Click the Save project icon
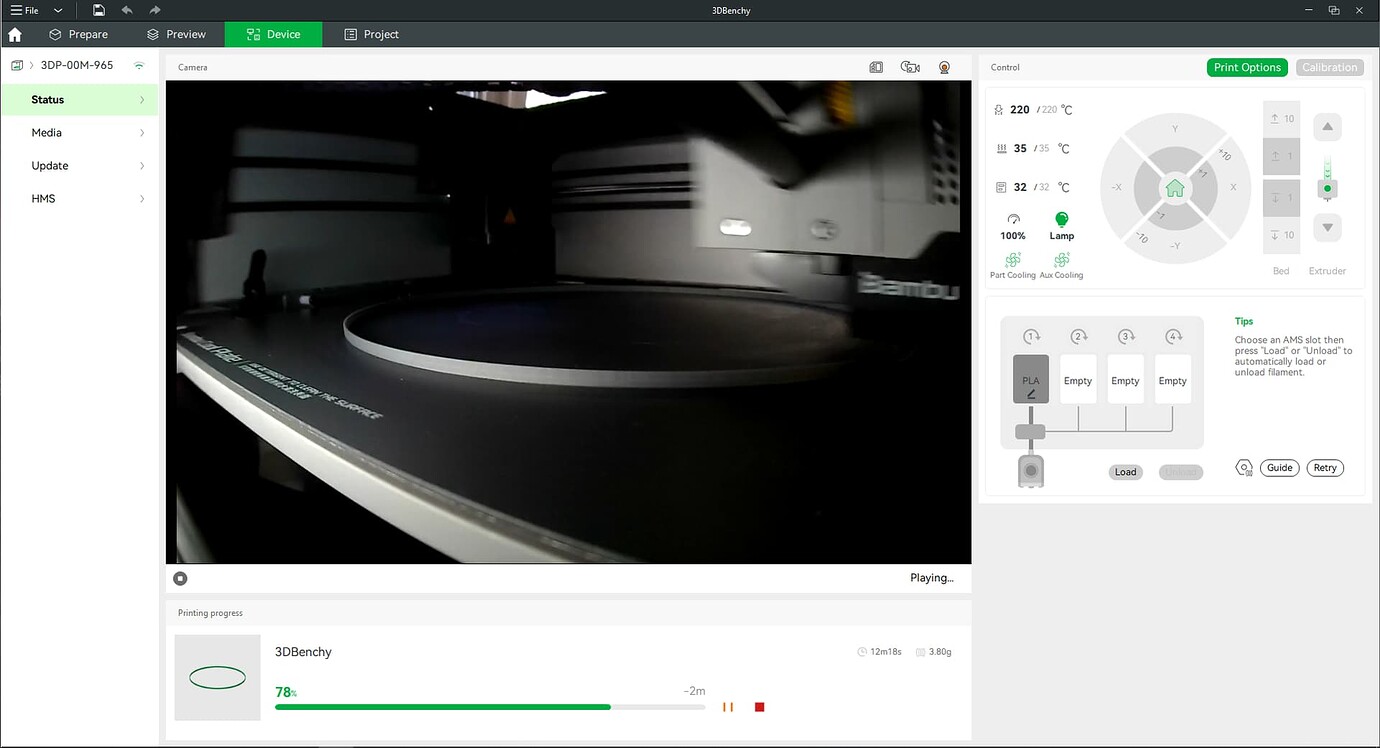 98,10
